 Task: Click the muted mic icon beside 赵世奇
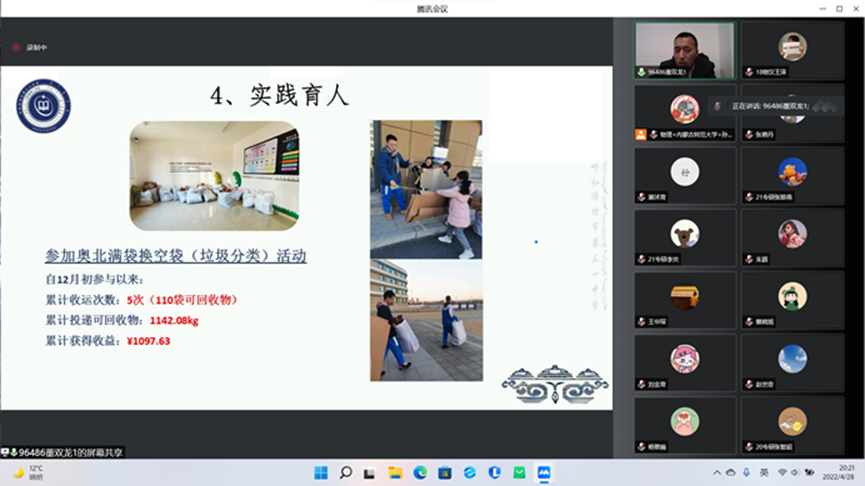[749, 384]
